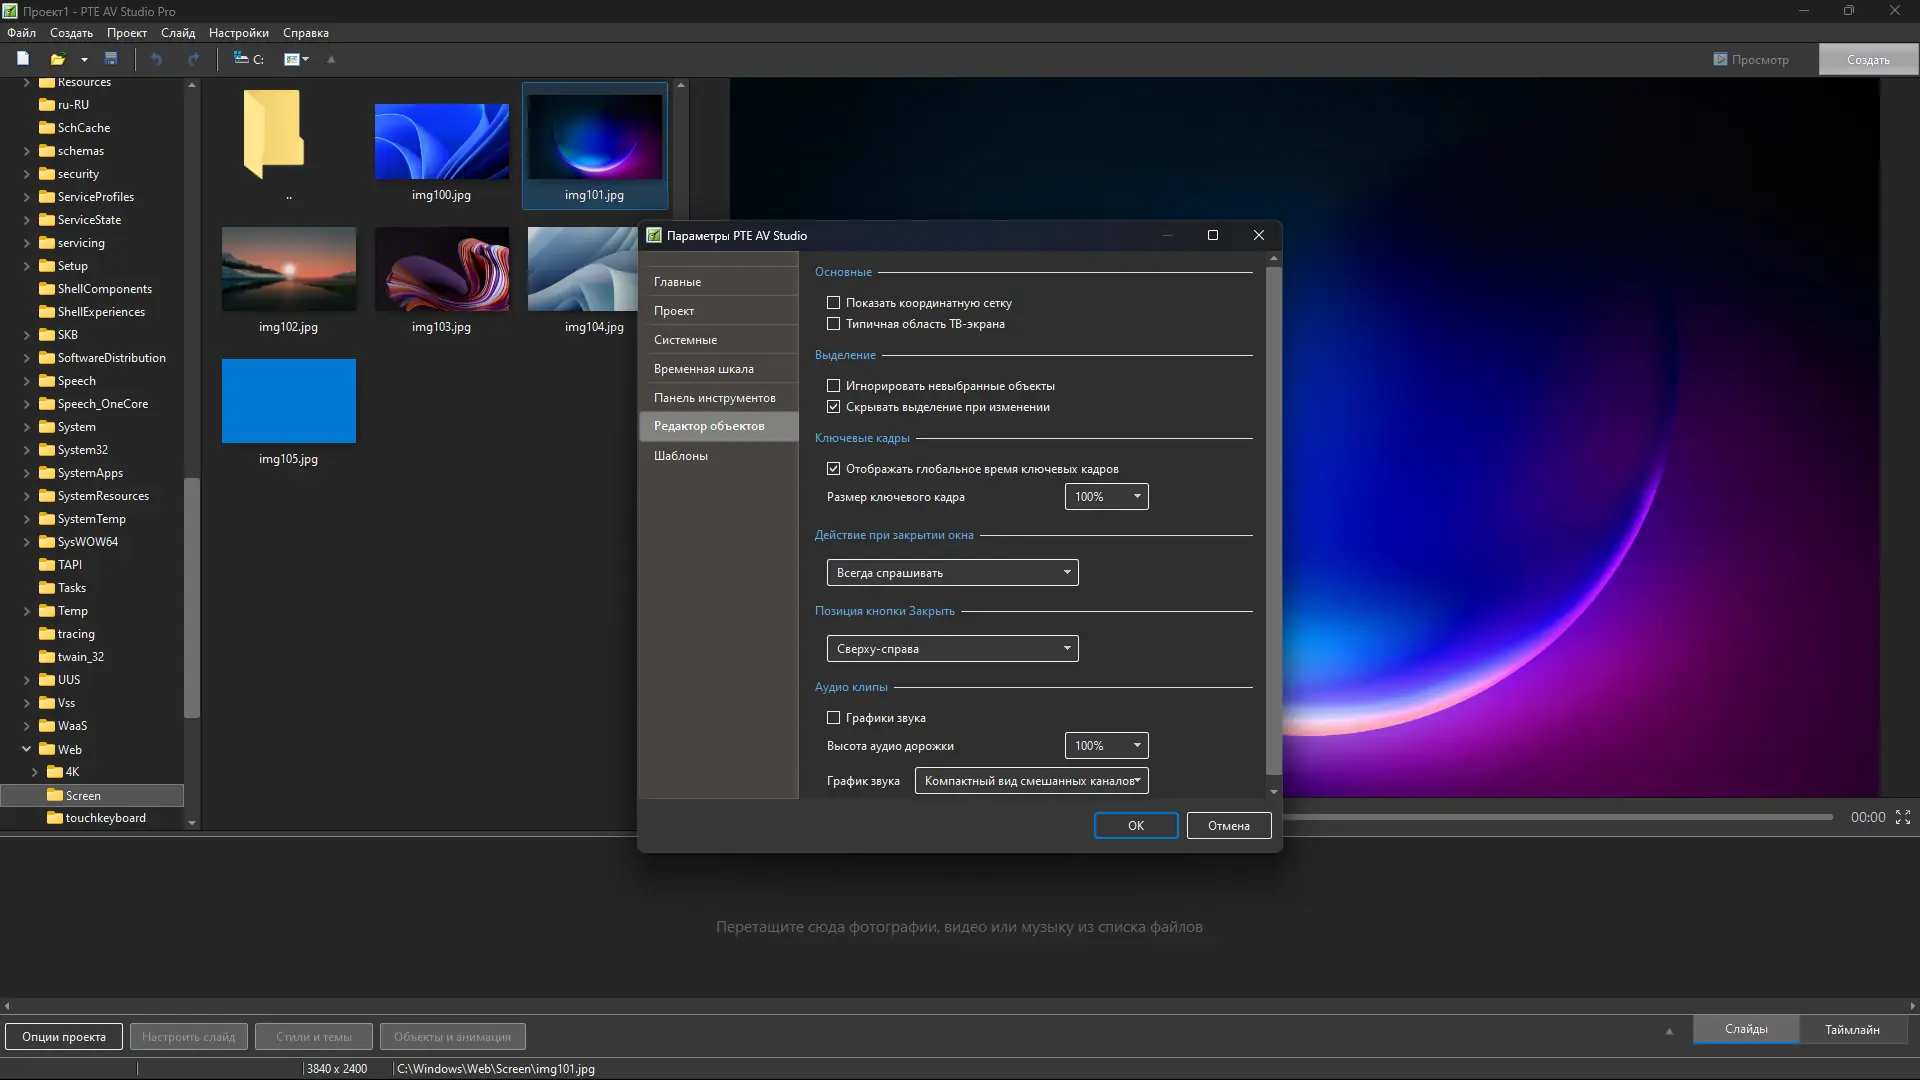
Task: Click the preview playback progress slider
Action: tap(1558, 817)
